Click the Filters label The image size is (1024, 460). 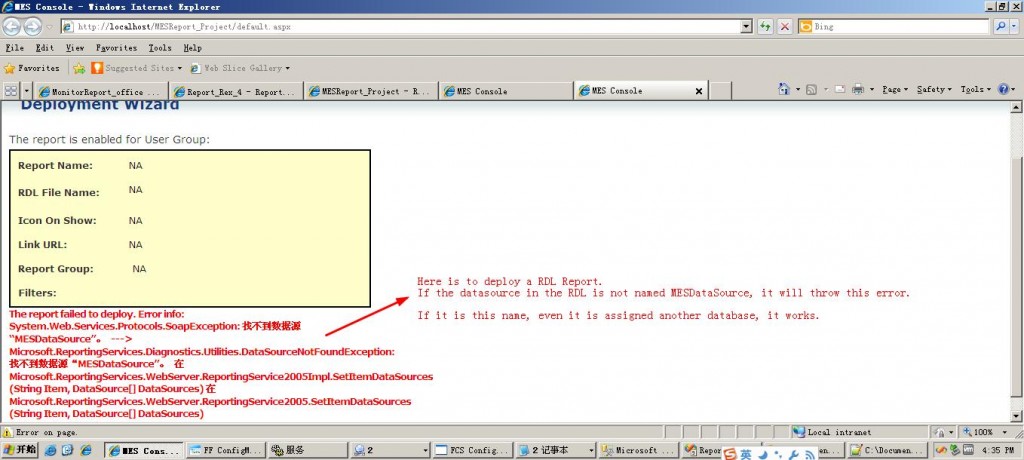[x=37, y=293]
